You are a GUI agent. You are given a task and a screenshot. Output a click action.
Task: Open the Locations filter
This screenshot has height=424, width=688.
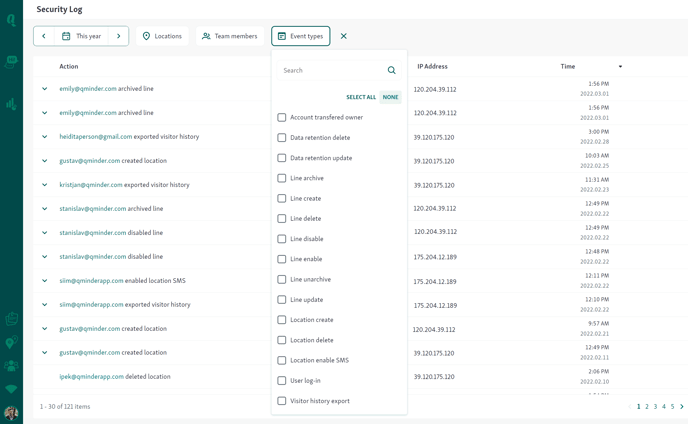coord(162,36)
